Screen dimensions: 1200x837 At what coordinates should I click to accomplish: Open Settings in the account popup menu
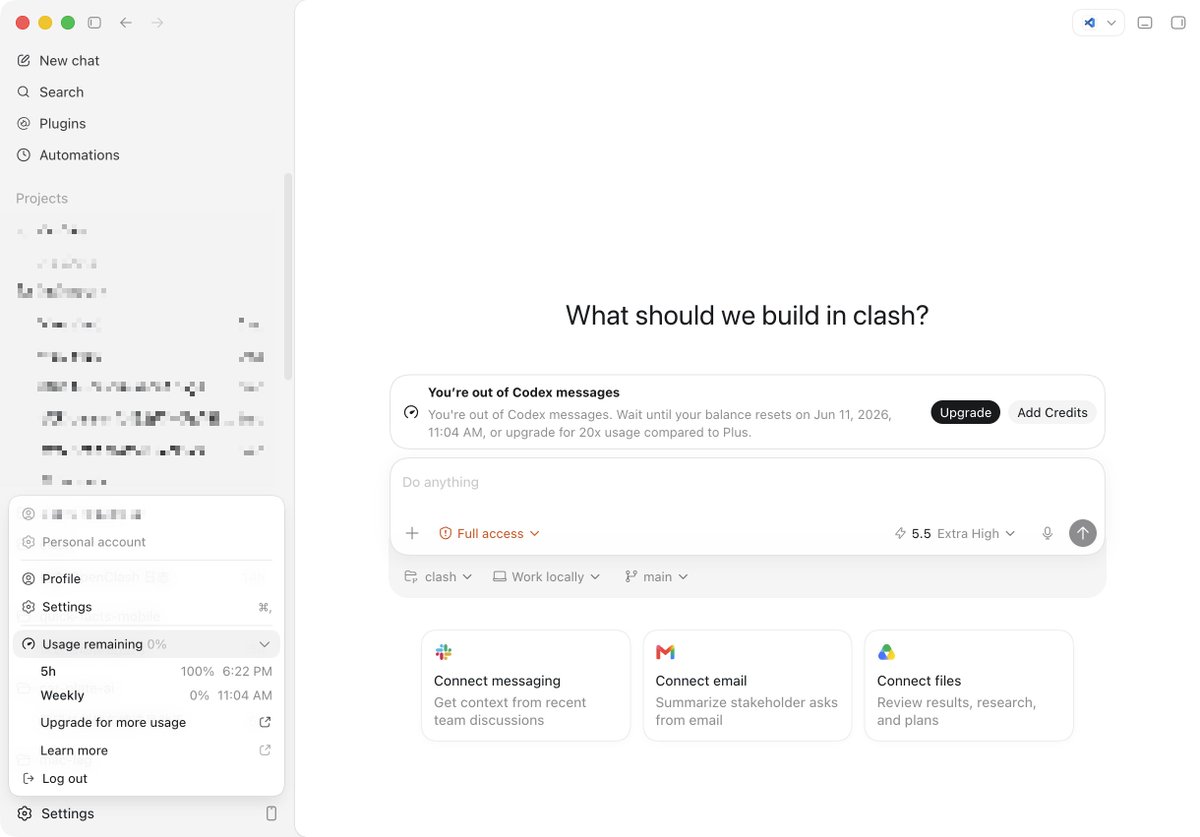point(146,607)
